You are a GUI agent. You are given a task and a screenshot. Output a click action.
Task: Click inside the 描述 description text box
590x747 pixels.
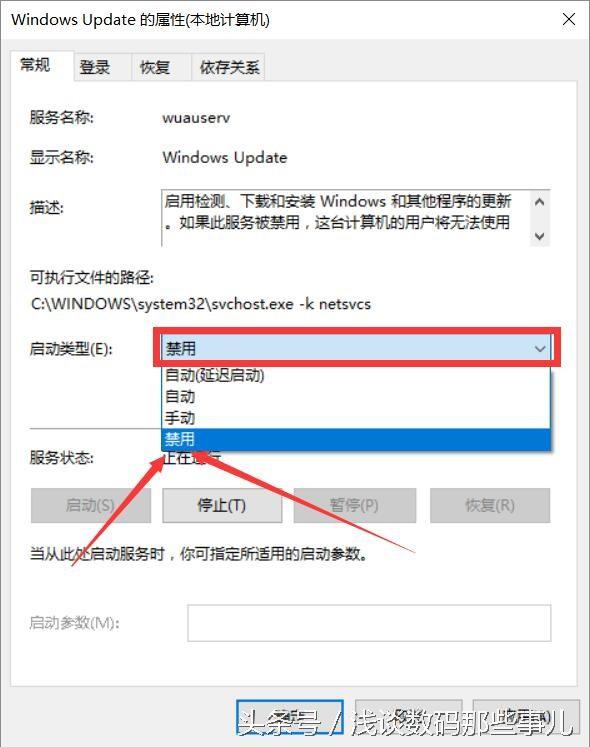pyautogui.click(x=346, y=218)
